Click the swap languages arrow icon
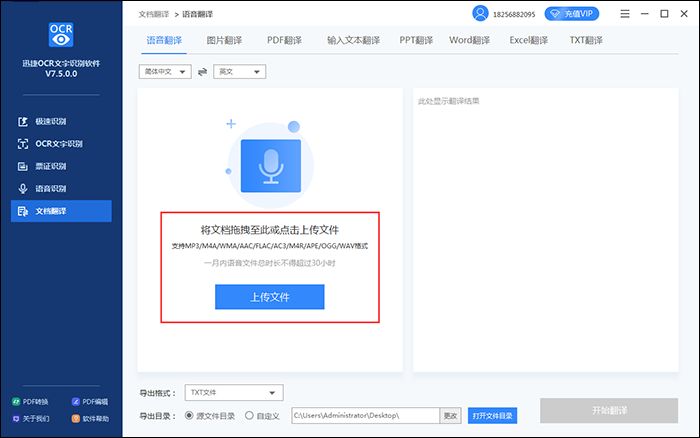Image resolution: width=700 pixels, height=438 pixels. click(x=203, y=72)
